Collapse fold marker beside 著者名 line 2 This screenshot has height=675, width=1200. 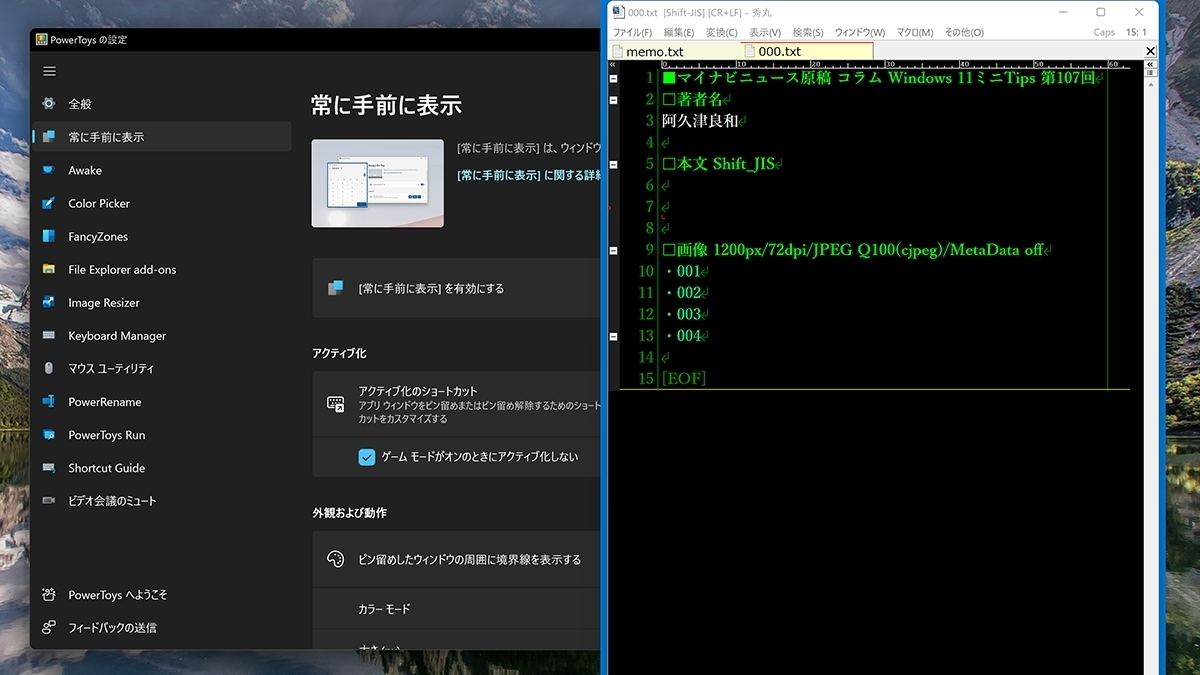coord(613,100)
